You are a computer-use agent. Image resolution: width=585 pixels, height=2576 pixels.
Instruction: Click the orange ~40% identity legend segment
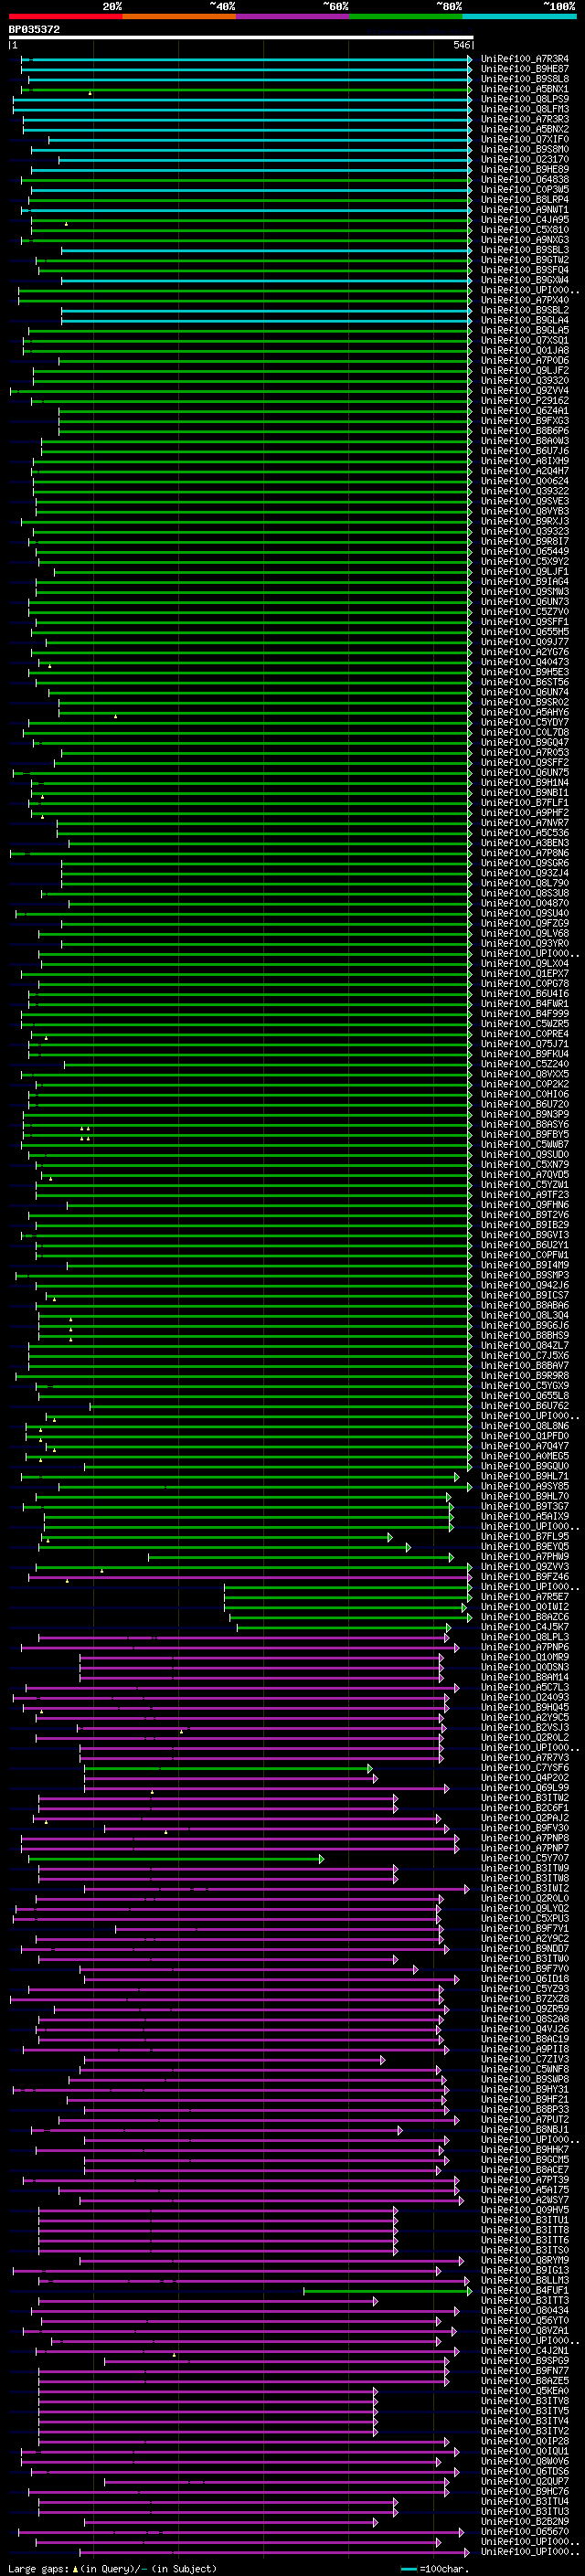[179, 16]
